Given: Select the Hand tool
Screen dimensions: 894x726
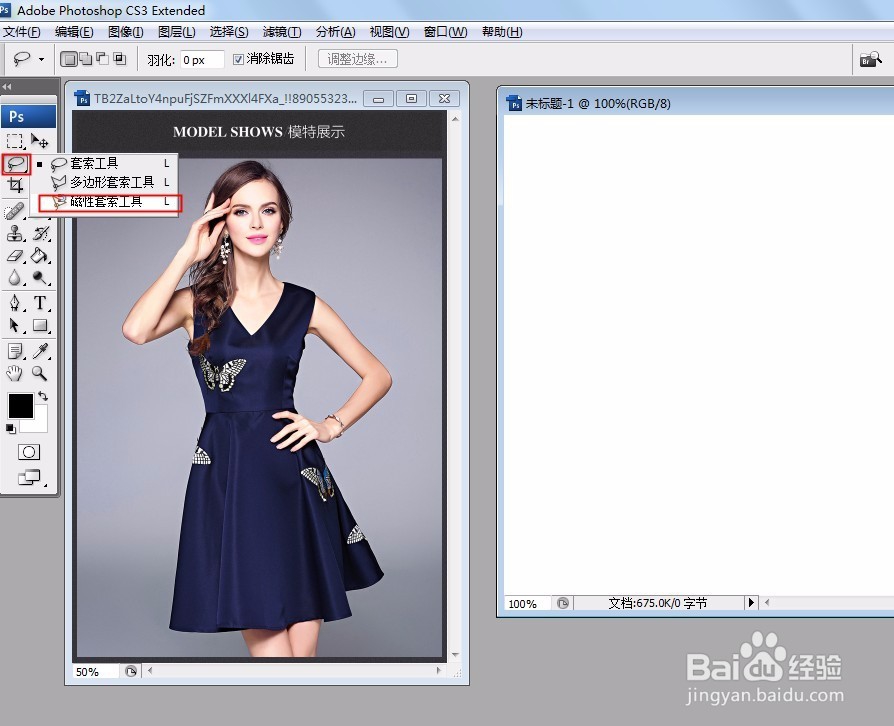Looking at the screenshot, I should (15, 373).
